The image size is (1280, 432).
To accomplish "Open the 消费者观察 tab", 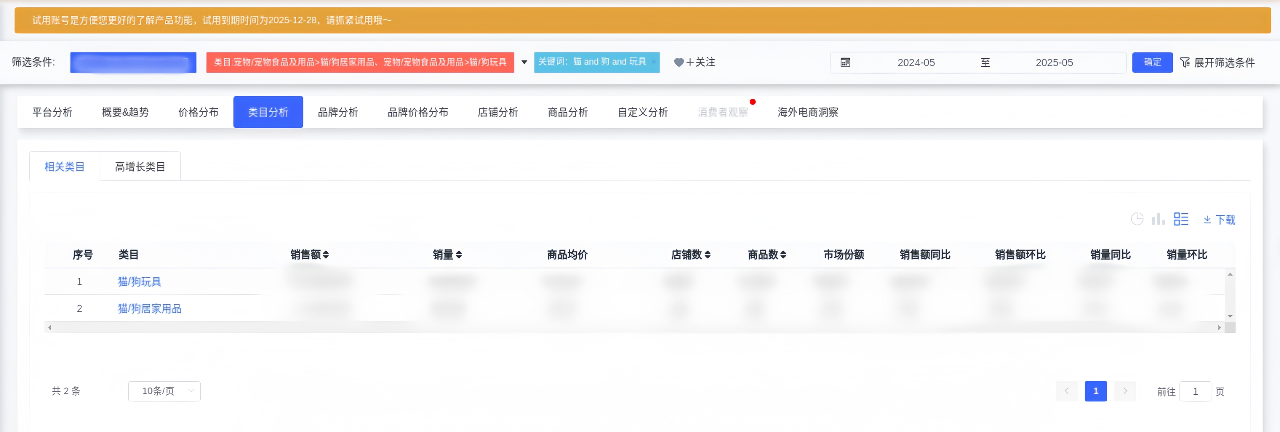I will (723, 112).
